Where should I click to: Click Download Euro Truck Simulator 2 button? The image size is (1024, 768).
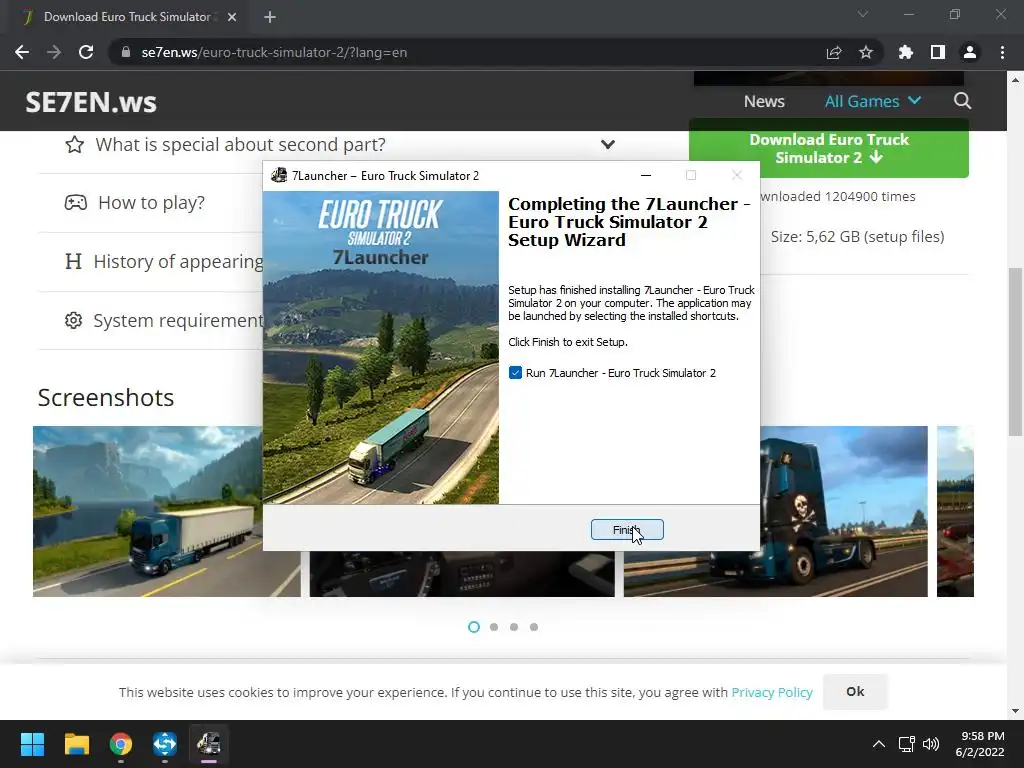click(x=829, y=148)
